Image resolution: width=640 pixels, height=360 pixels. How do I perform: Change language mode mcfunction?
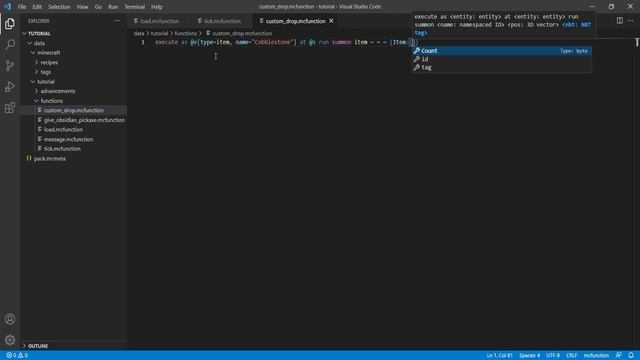[596, 356]
